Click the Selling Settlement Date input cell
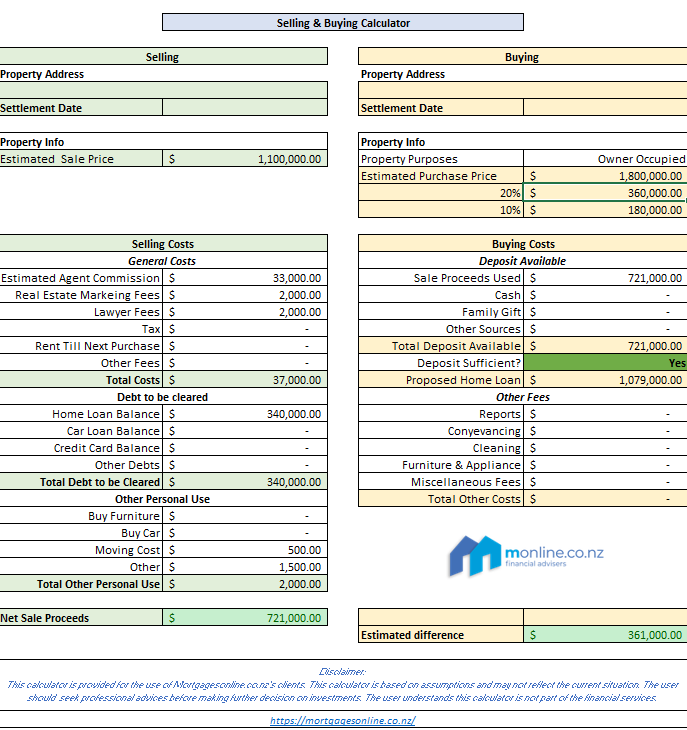The height and width of the screenshot is (730, 687). click(x=245, y=108)
